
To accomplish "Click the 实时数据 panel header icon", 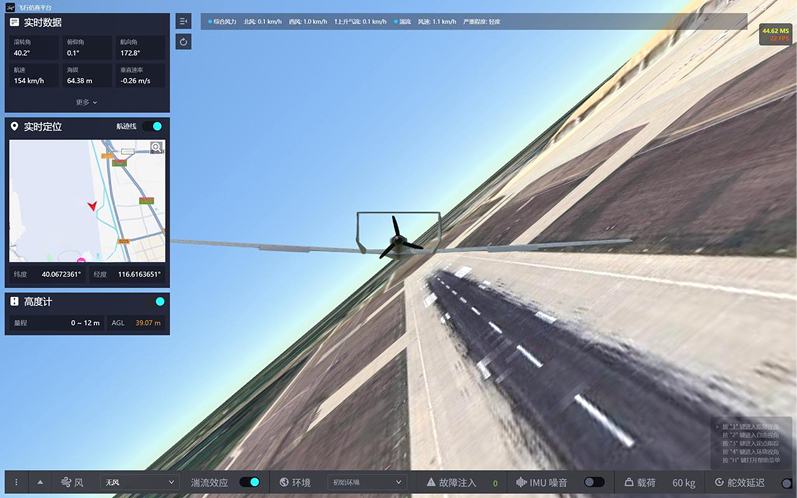I will coord(14,22).
